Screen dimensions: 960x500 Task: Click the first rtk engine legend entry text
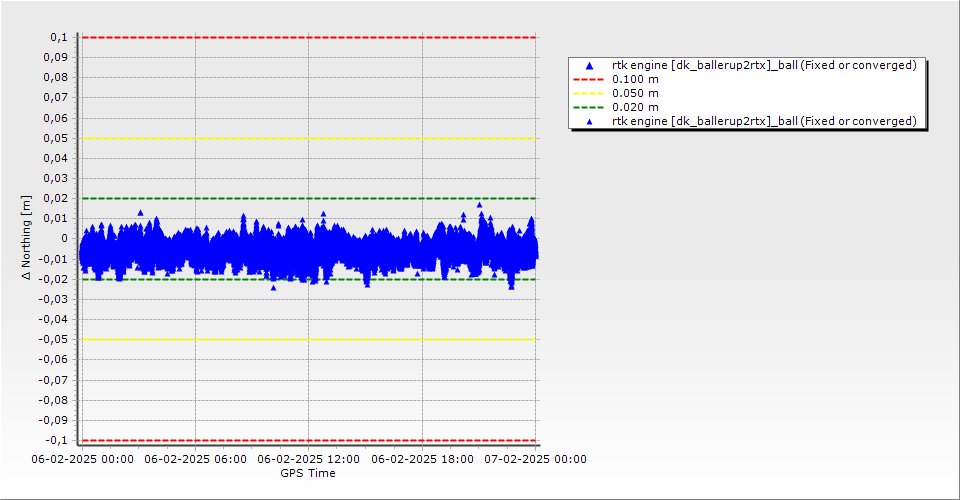[x=764, y=65]
